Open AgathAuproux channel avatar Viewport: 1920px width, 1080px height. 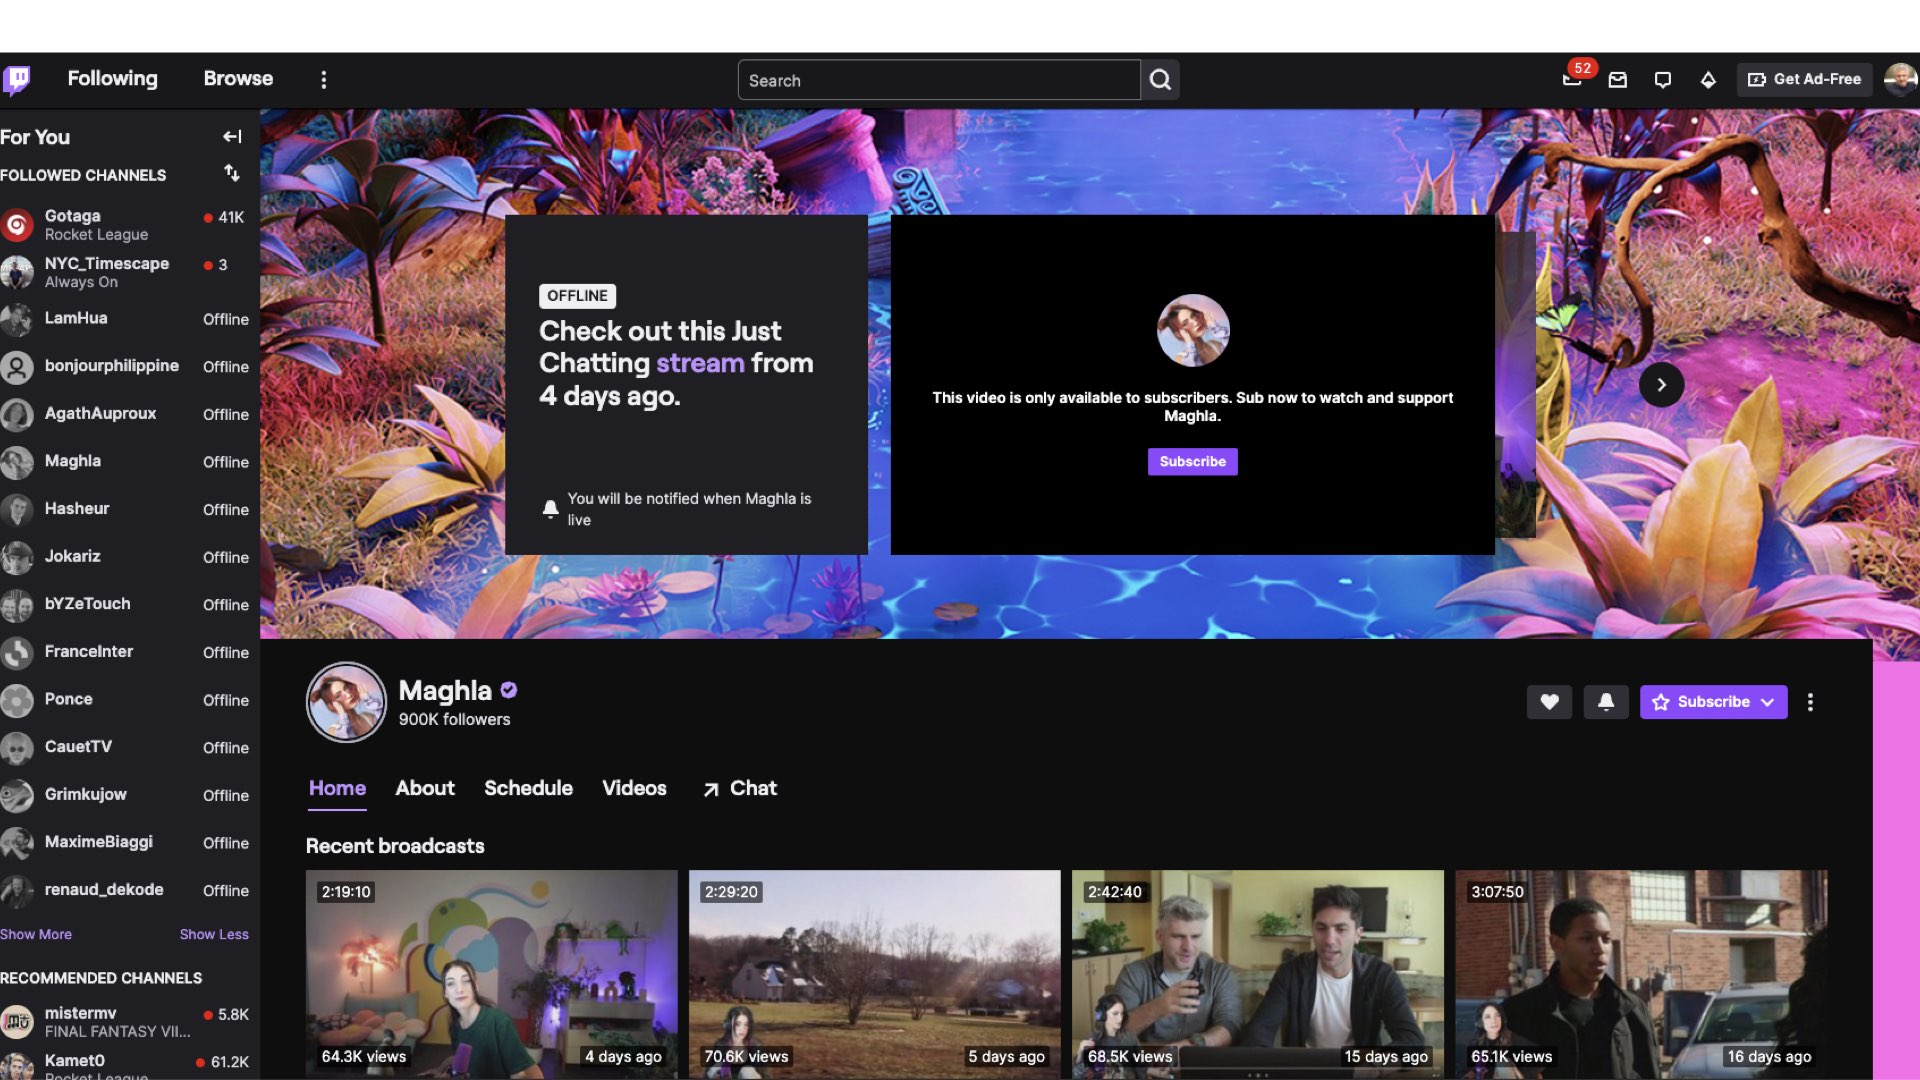tap(17, 415)
